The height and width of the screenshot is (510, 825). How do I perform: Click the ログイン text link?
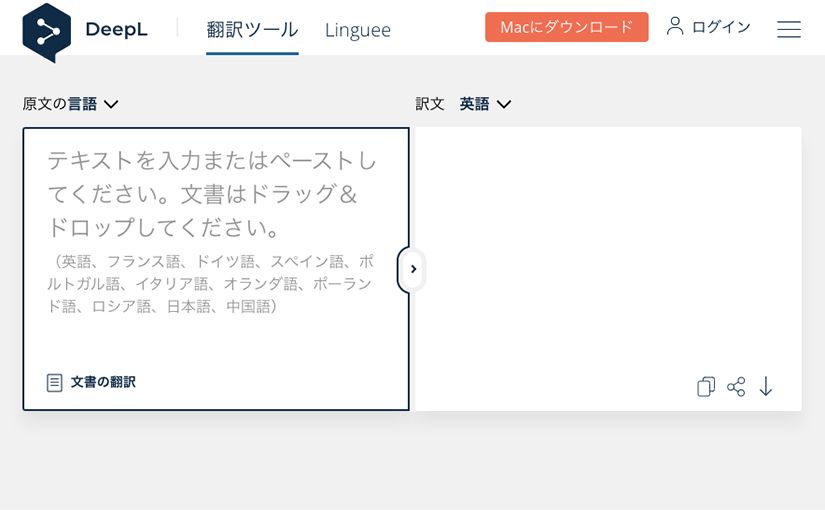tap(721, 27)
